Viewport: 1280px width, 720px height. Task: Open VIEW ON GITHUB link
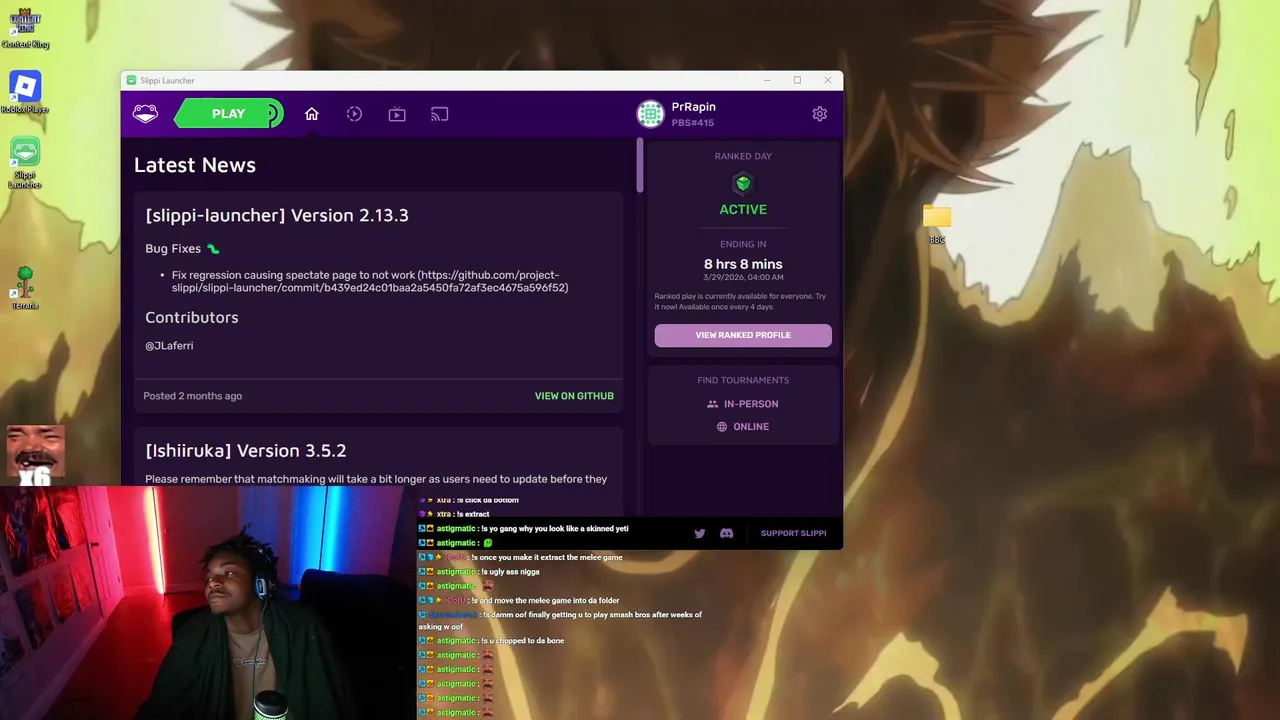pyautogui.click(x=574, y=396)
